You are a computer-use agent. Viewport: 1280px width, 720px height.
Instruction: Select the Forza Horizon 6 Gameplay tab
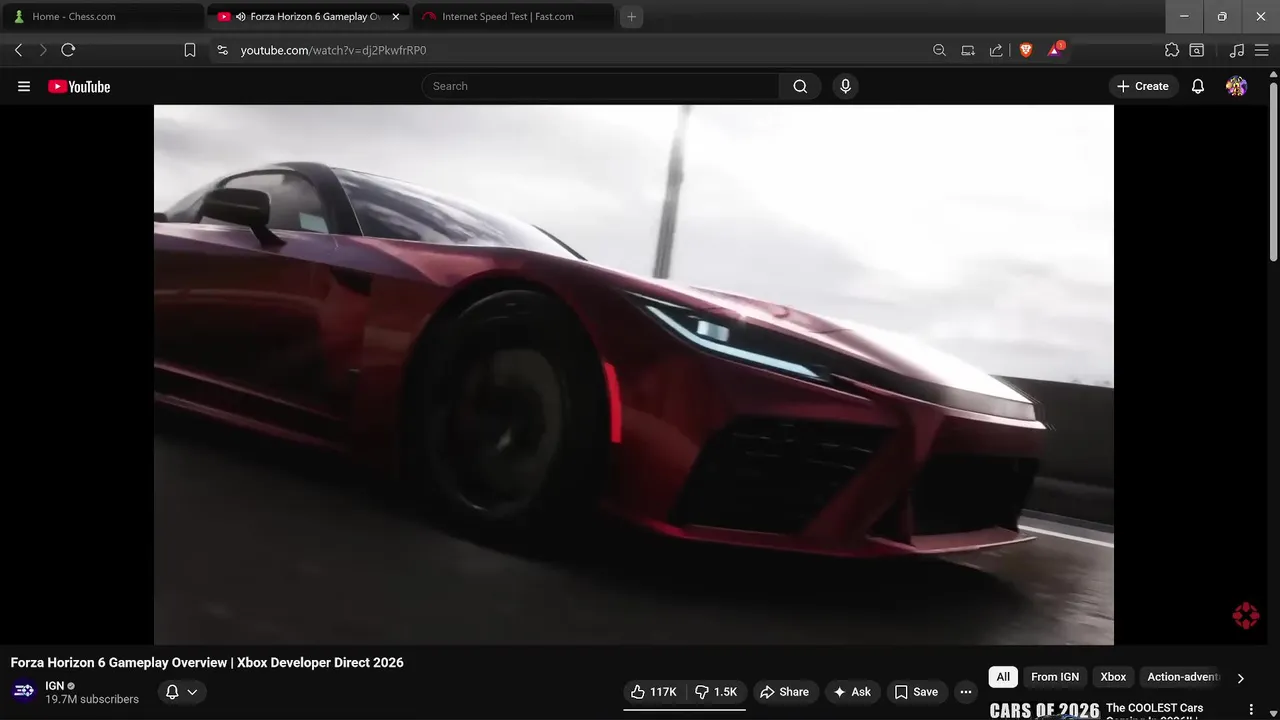click(308, 17)
